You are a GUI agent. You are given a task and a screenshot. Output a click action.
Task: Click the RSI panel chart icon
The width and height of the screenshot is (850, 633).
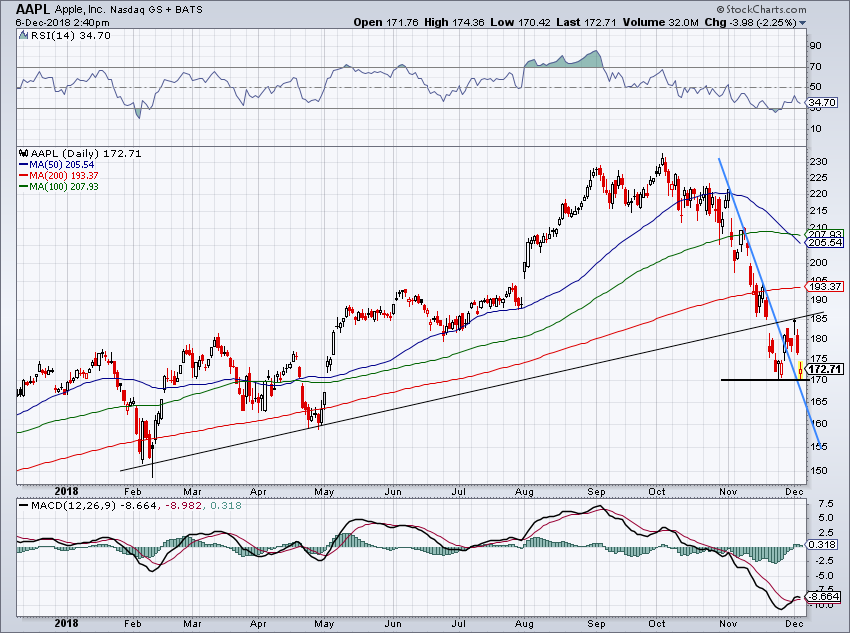click(23, 35)
